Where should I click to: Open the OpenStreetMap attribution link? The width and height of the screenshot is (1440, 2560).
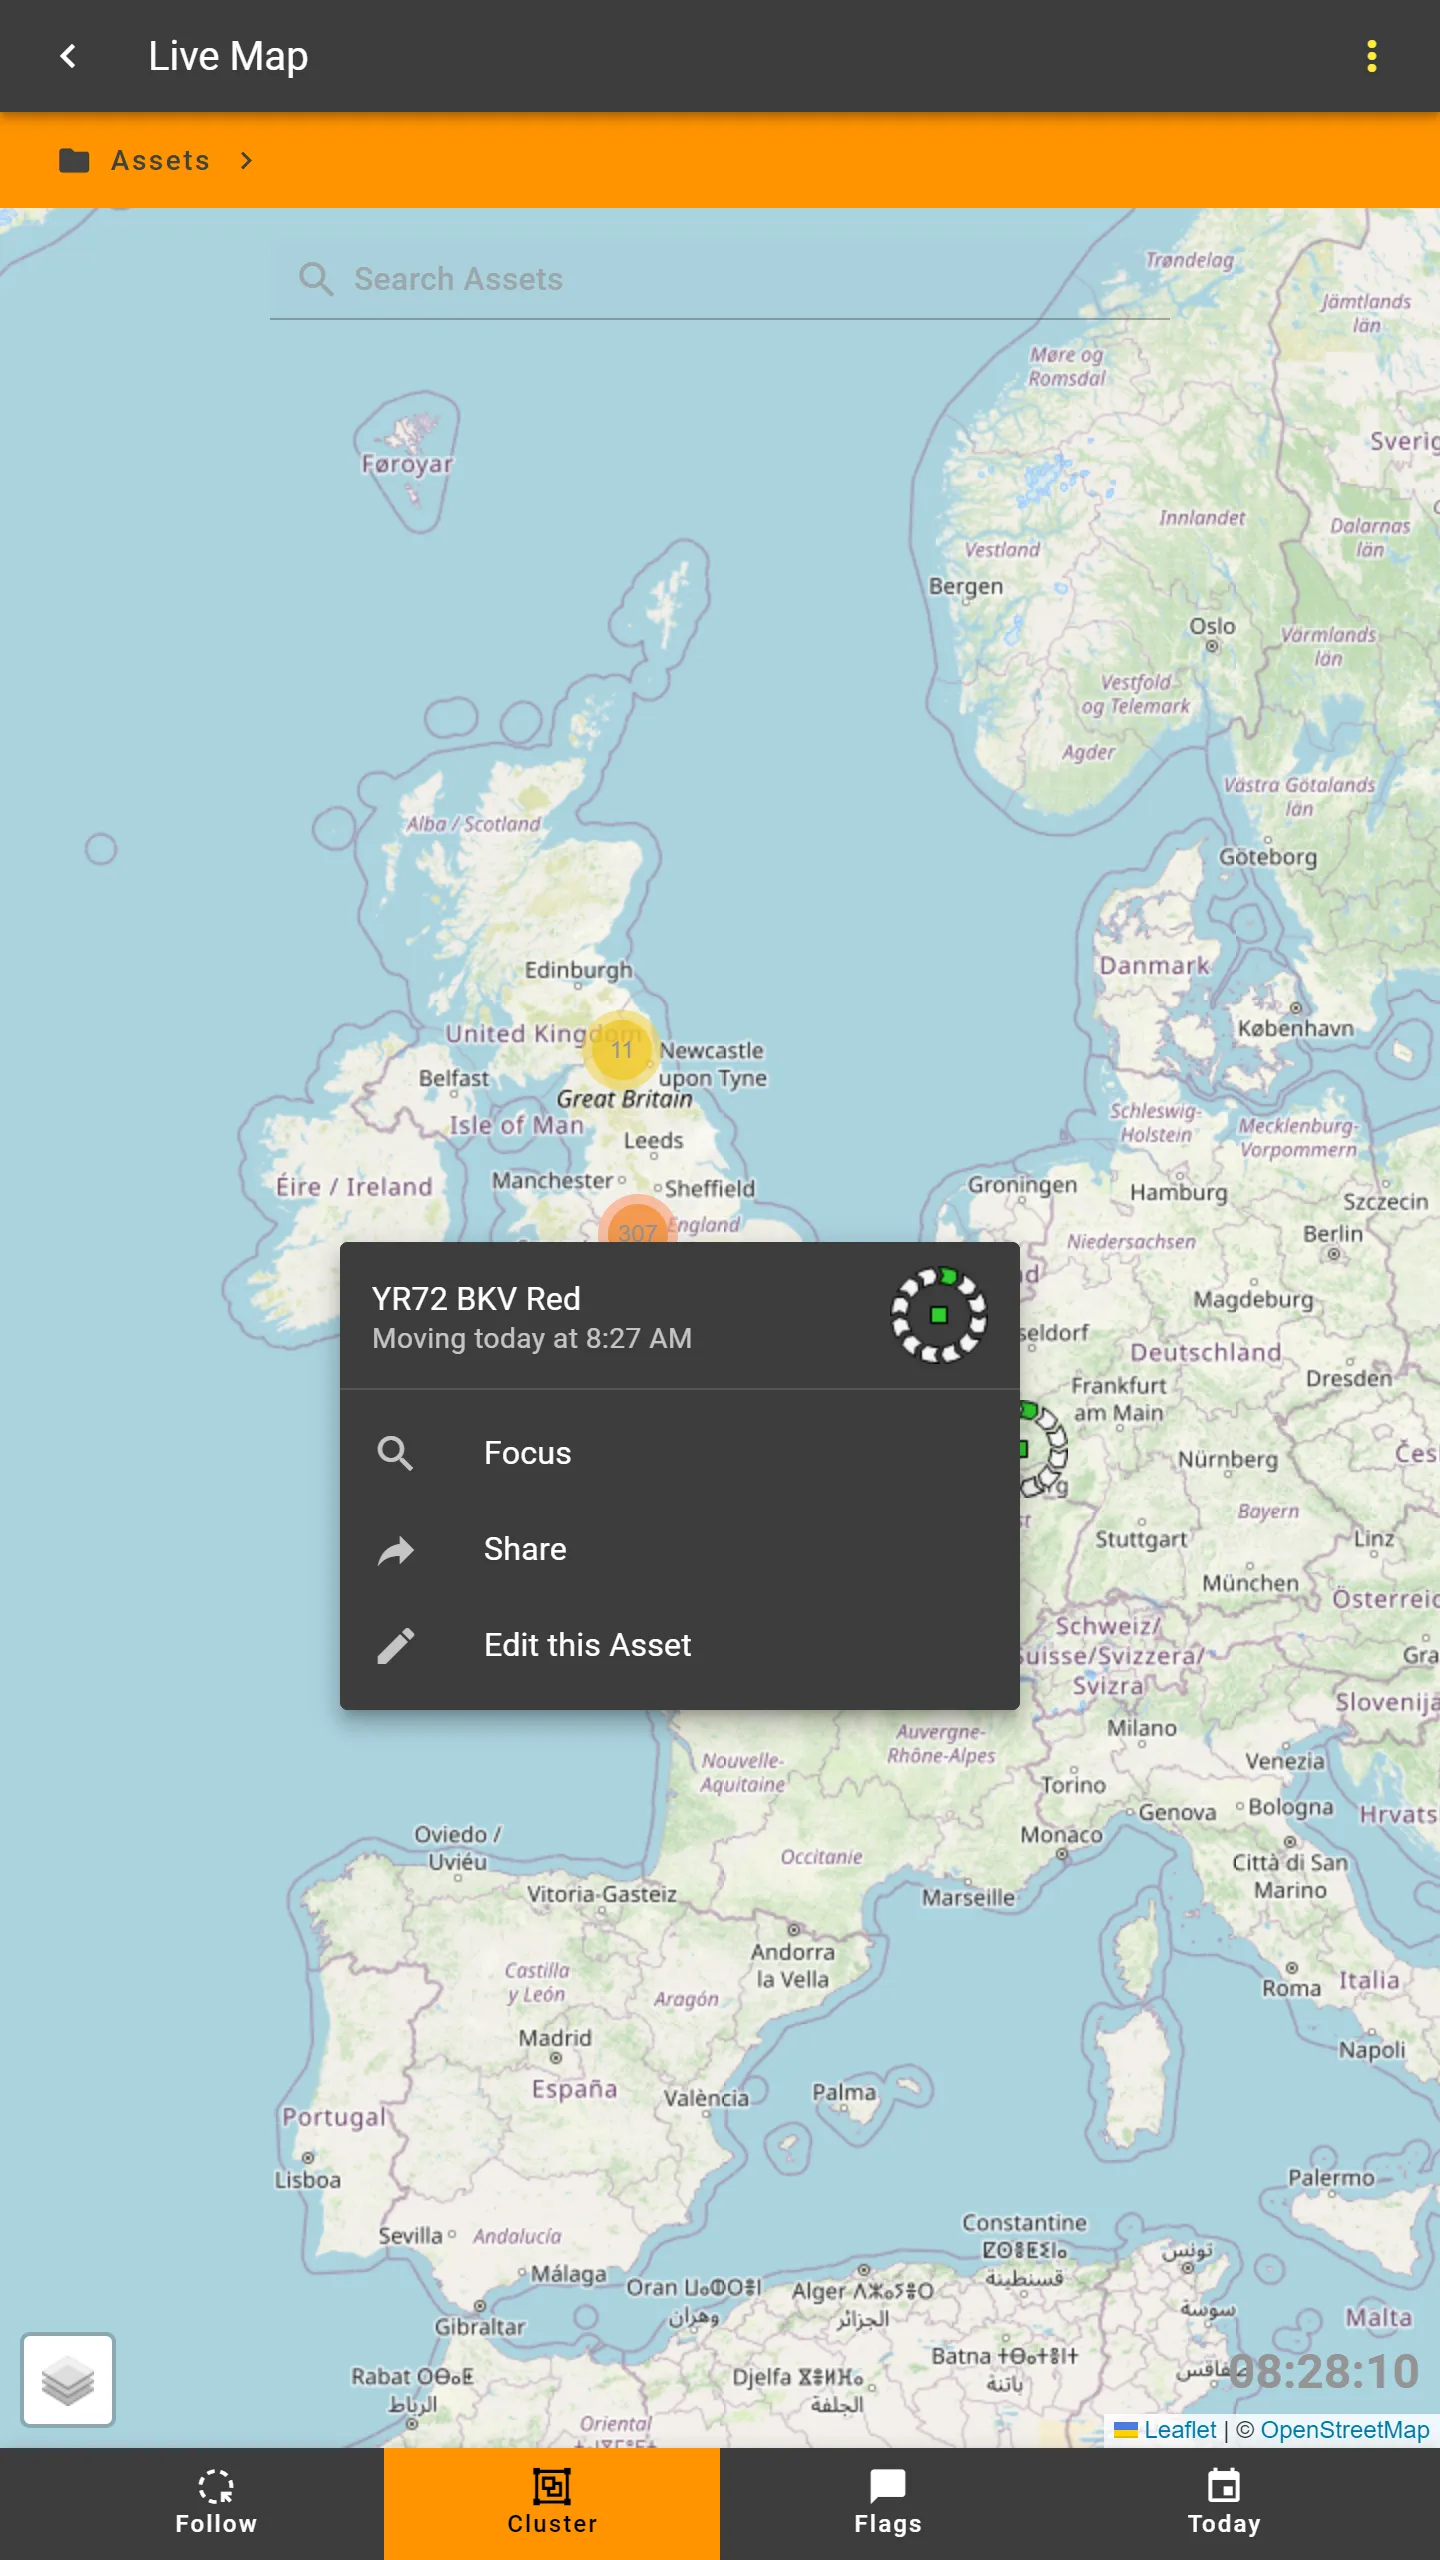(x=1344, y=2430)
